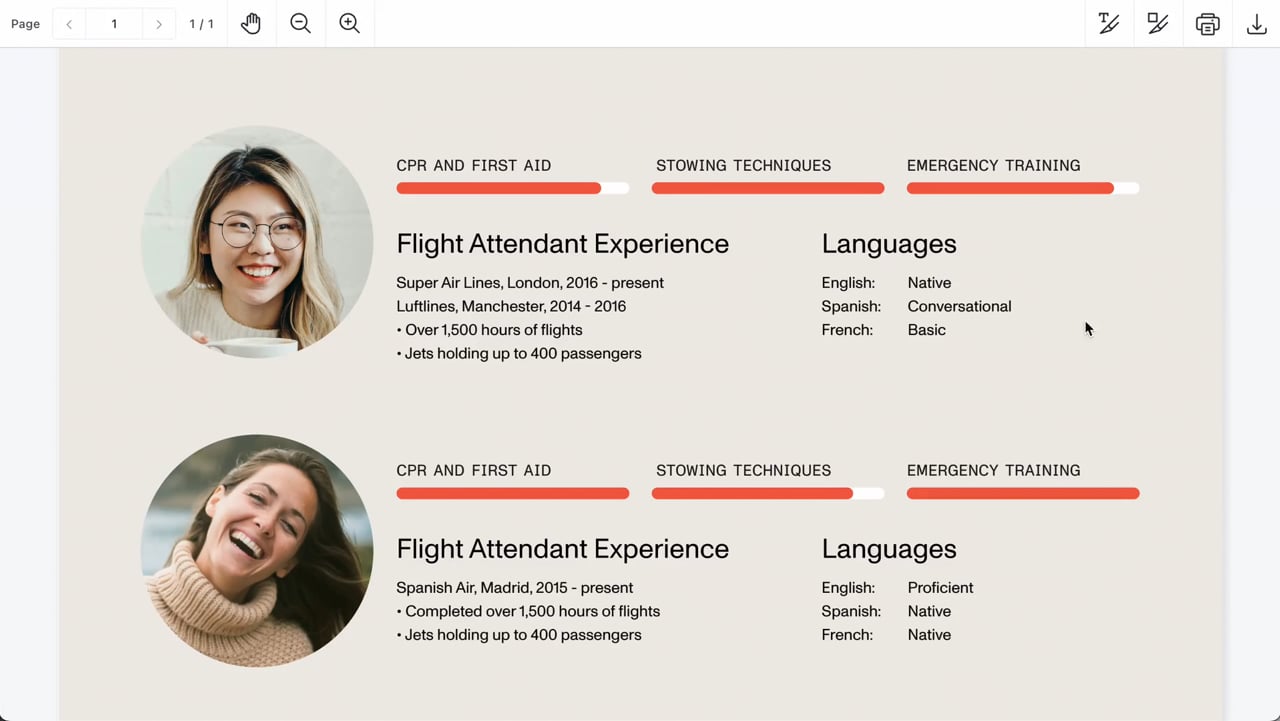Click the first Flight Attendant Experience heading
The width and height of the screenshot is (1280, 721).
(x=562, y=244)
